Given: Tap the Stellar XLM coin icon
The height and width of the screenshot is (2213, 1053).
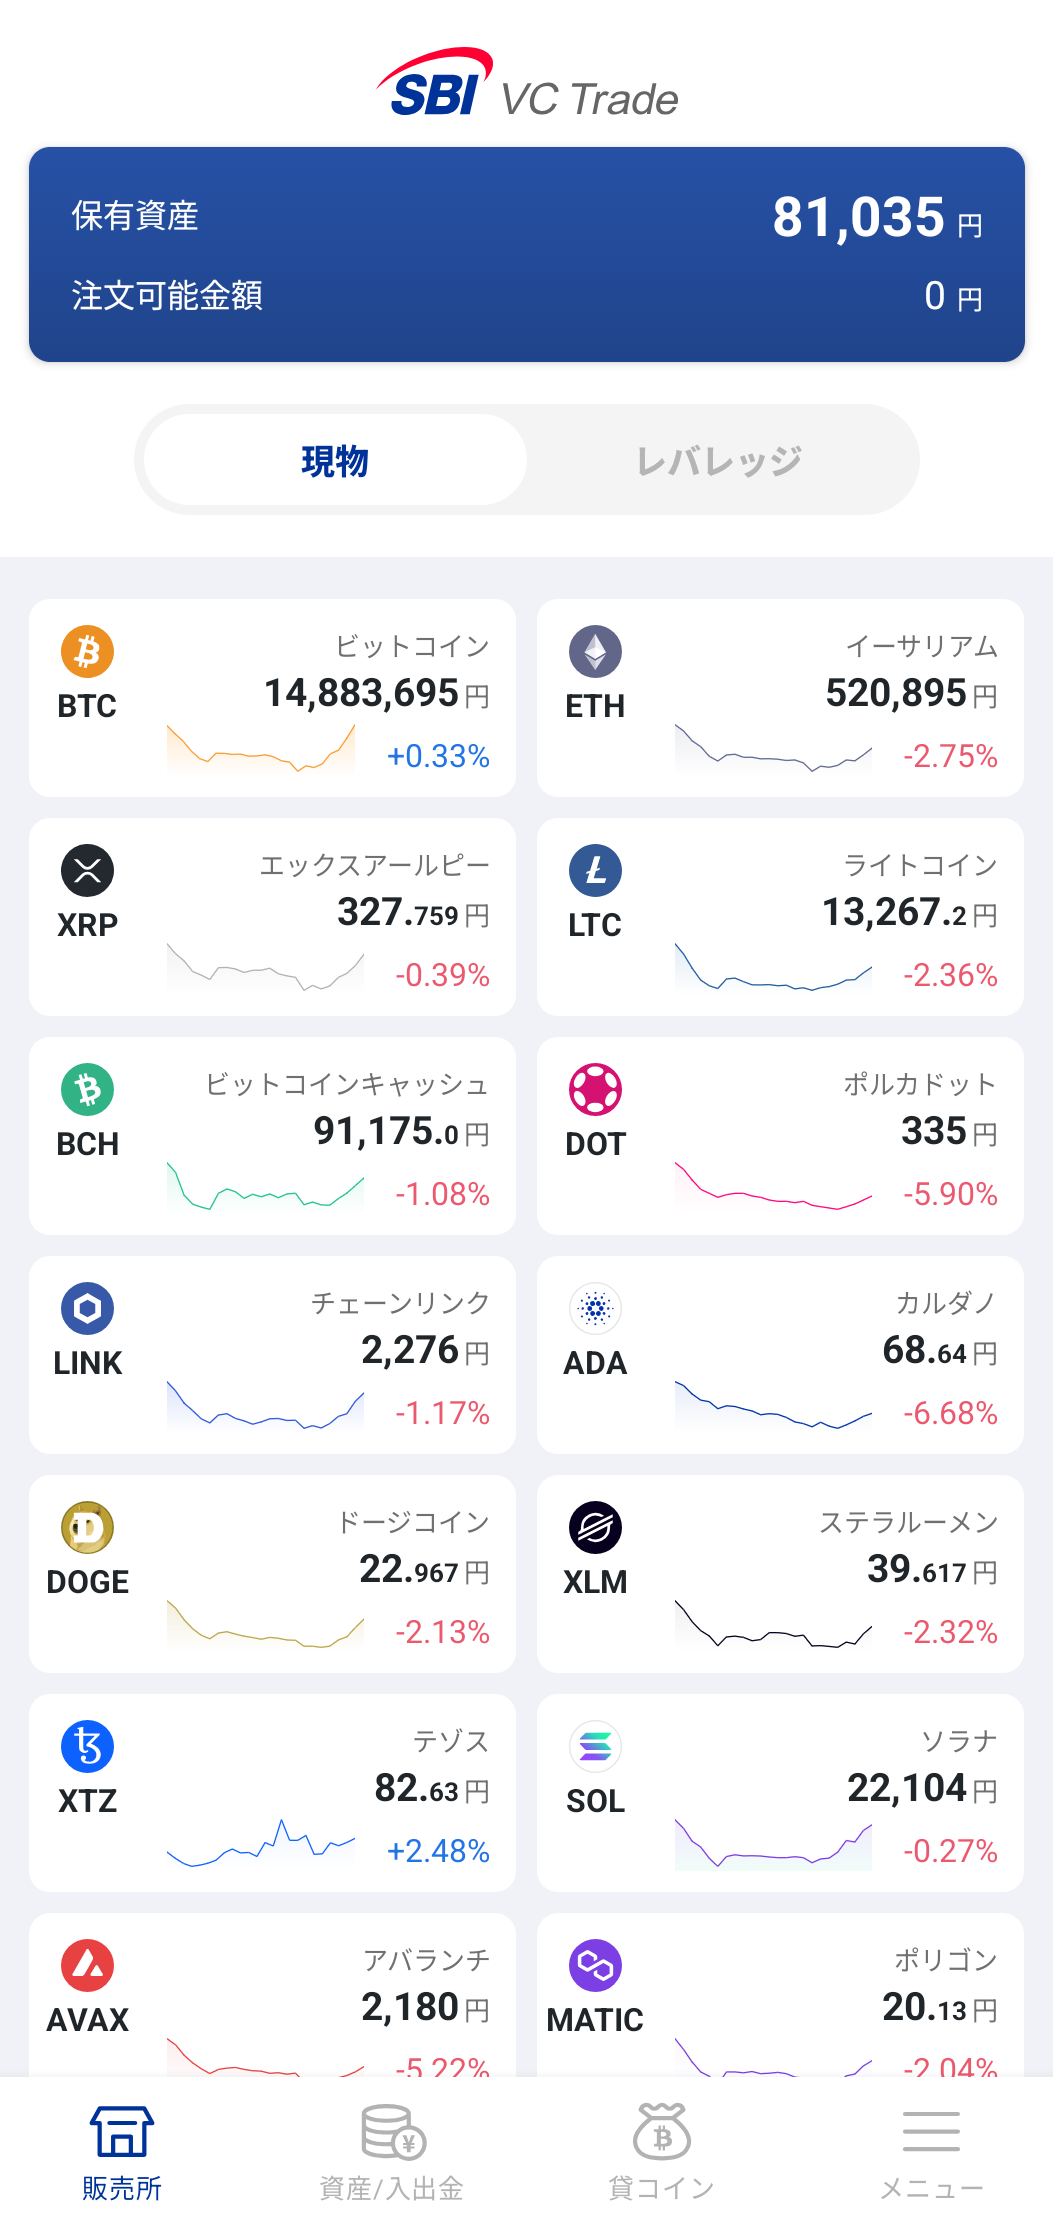Looking at the screenshot, I should [x=595, y=1528].
